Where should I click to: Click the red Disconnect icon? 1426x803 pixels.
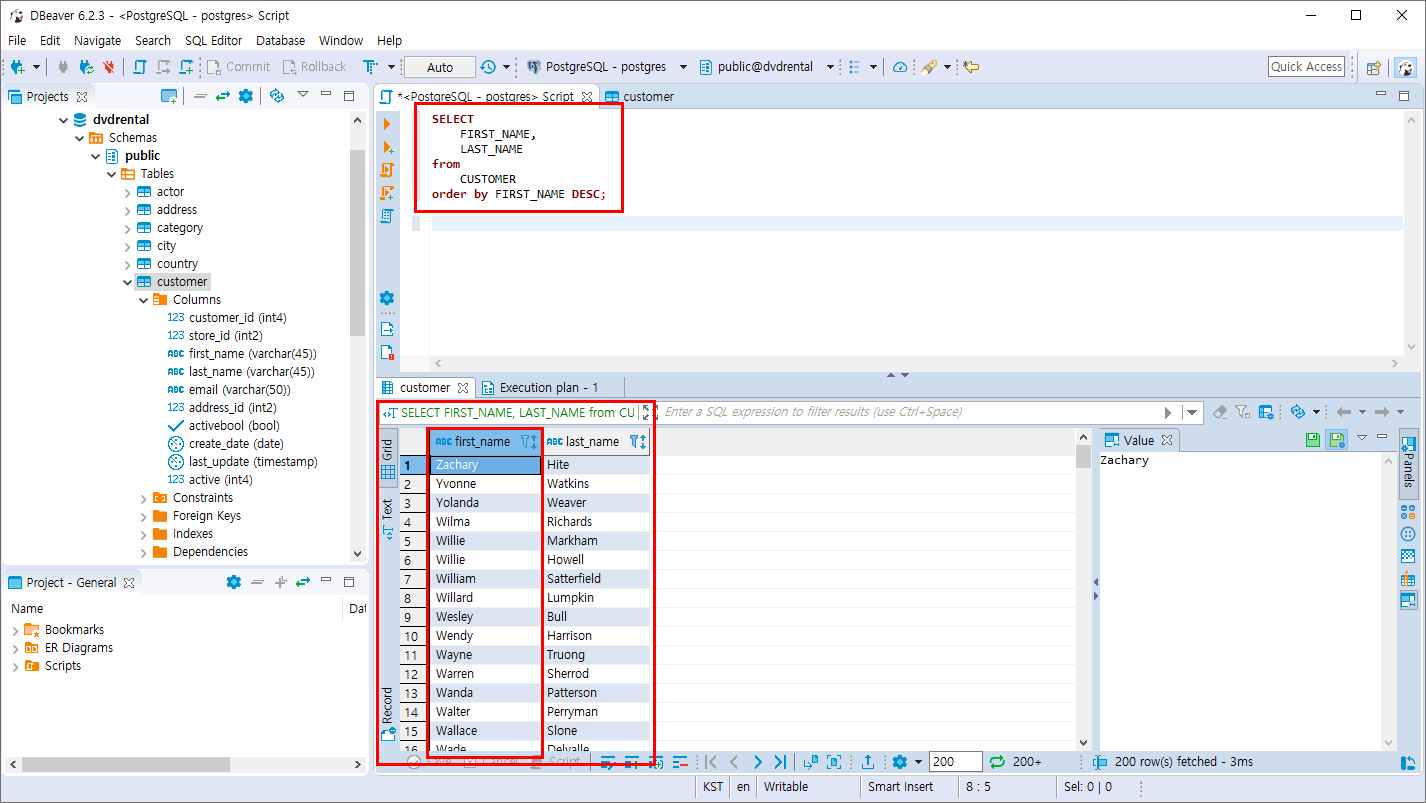[108, 67]
